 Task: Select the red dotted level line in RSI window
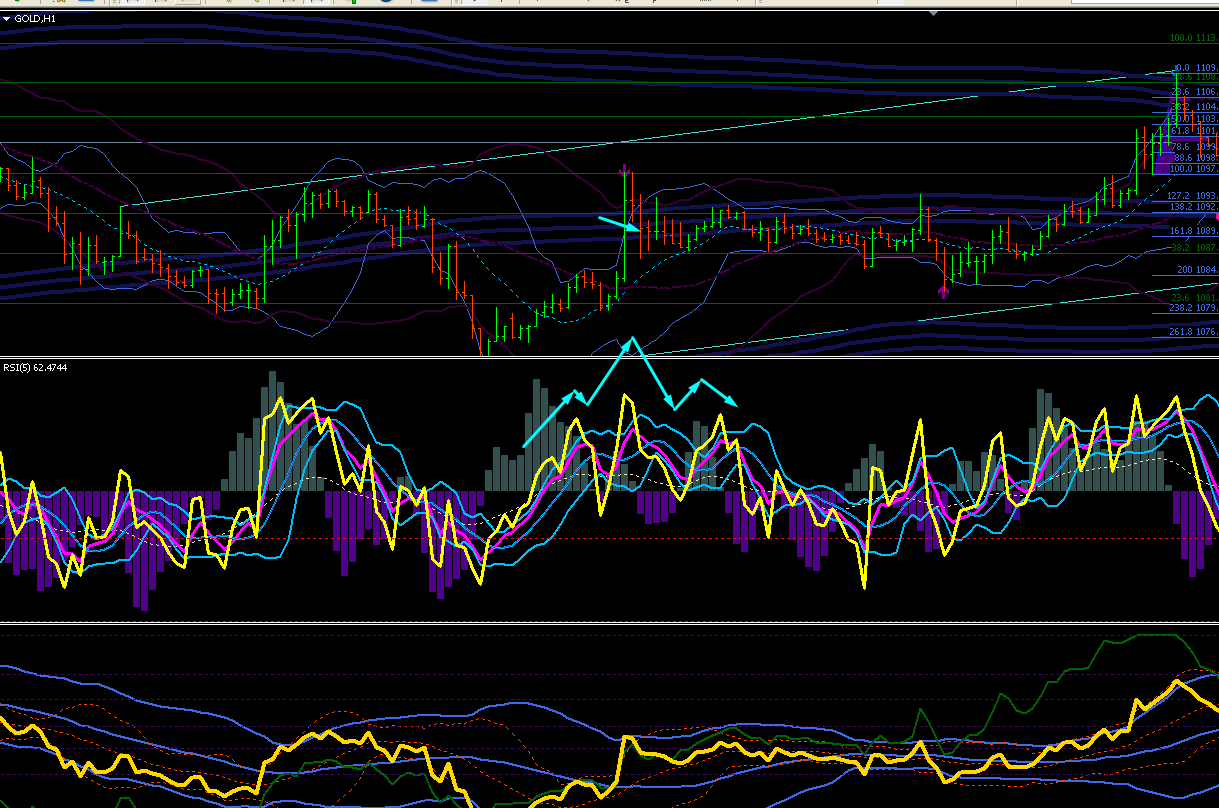coord(609,538)
